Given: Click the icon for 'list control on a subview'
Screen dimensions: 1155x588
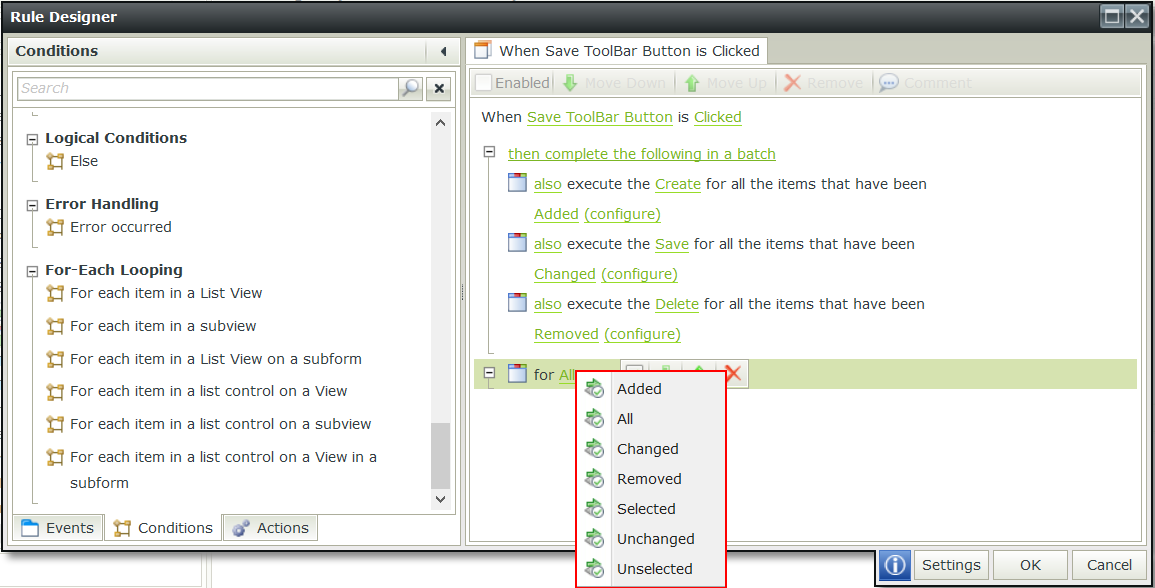Looking at the screenshot, I should pos(55,424).
